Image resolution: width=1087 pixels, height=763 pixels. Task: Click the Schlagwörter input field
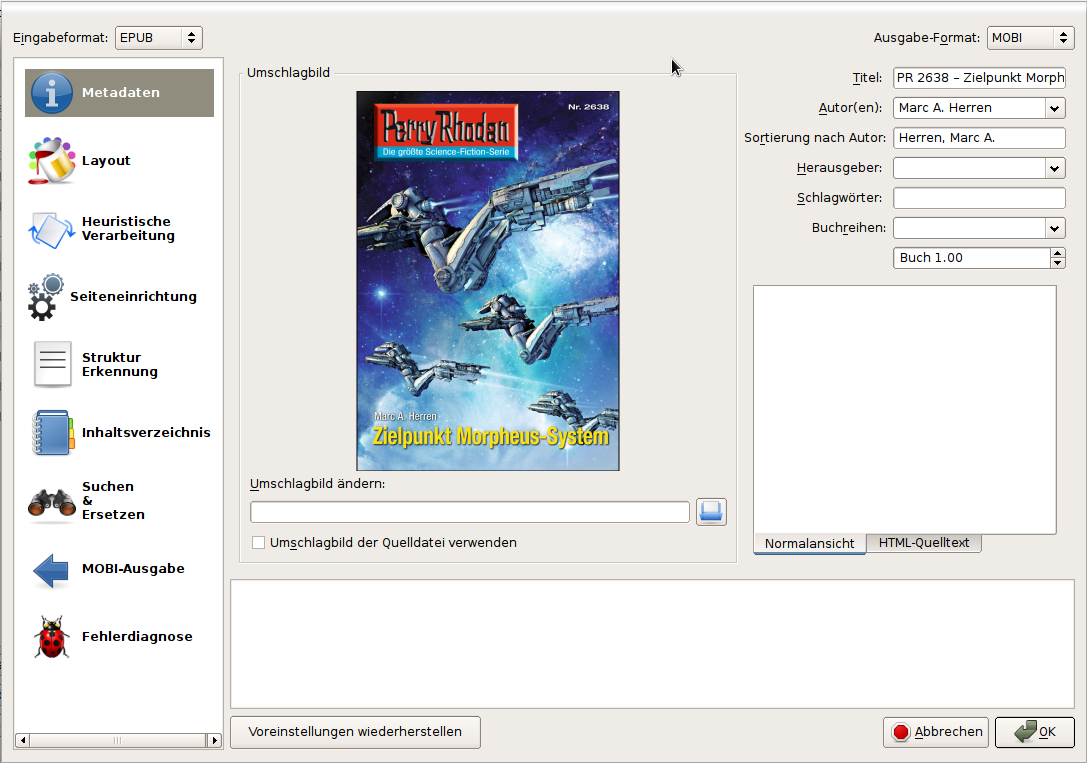tap(979, 198)
